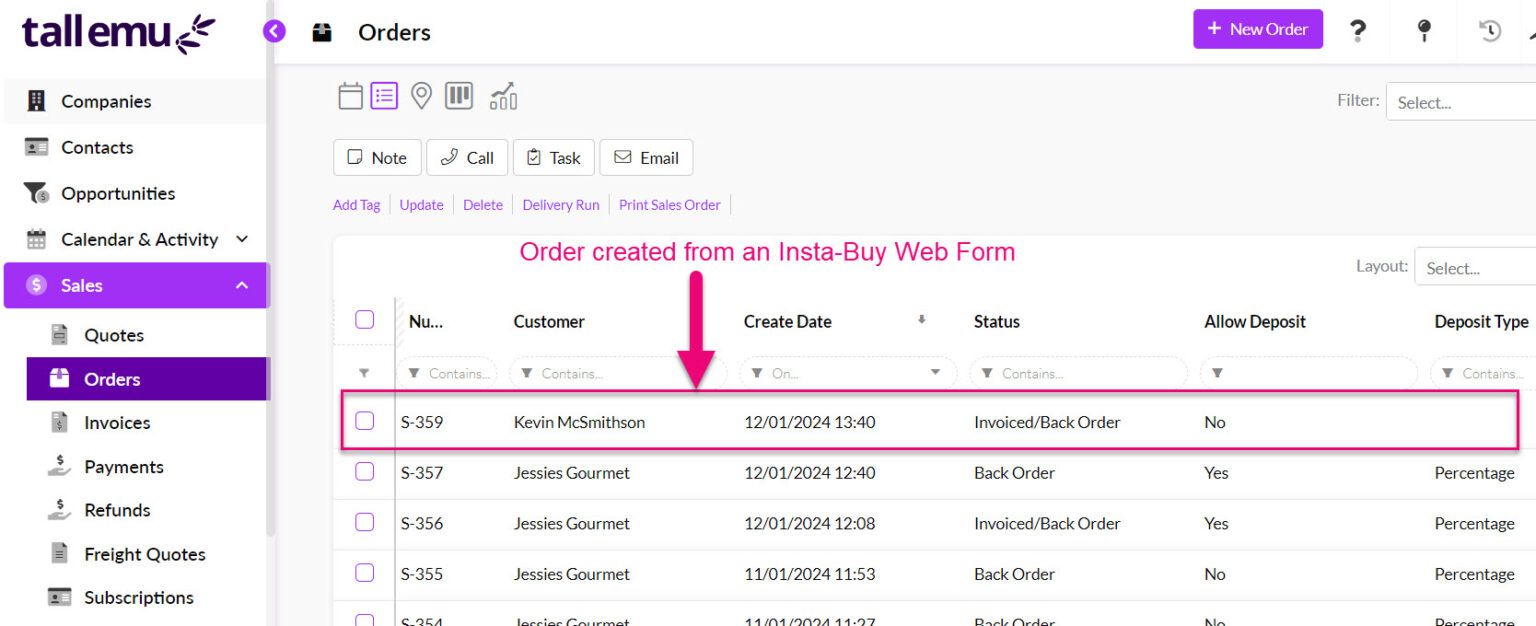Open the map view of orders
This screenshot has height=626, width=1536.
pyautogui.click(x=420, y=95)
